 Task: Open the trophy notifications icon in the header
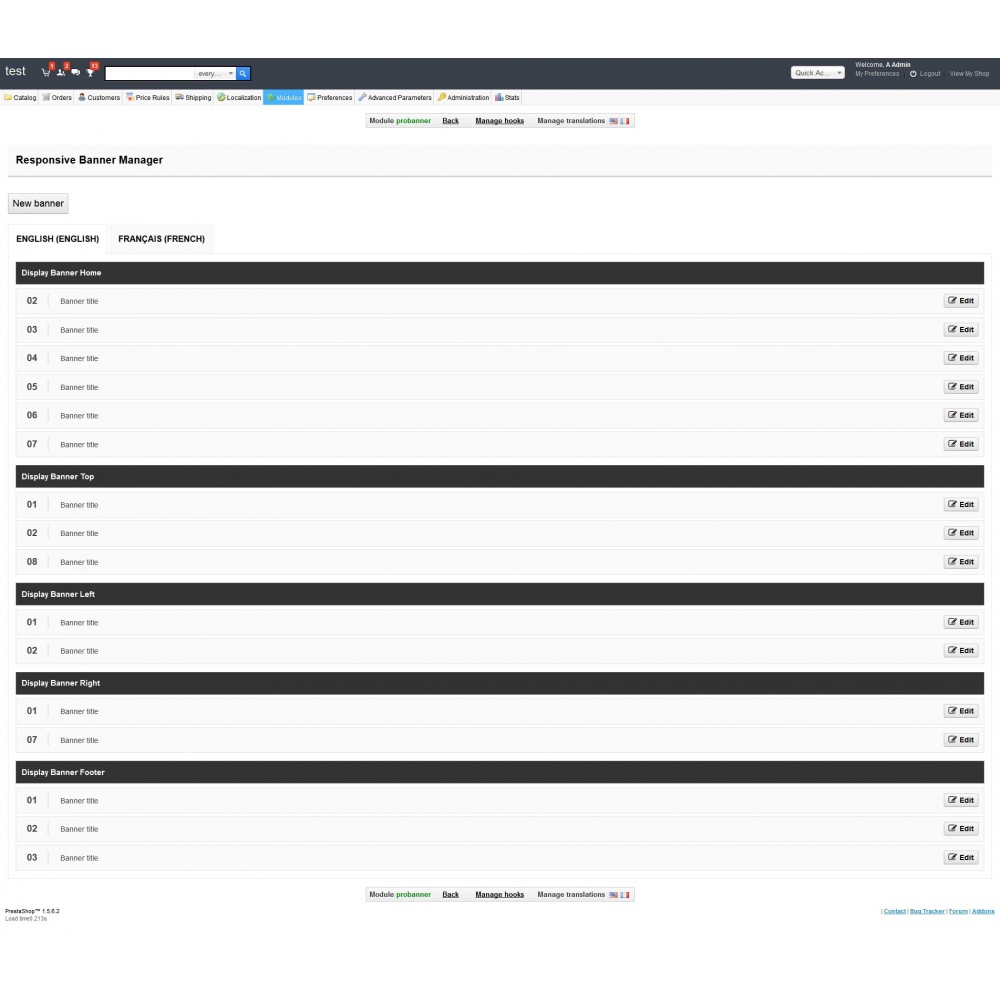point(91,73)
